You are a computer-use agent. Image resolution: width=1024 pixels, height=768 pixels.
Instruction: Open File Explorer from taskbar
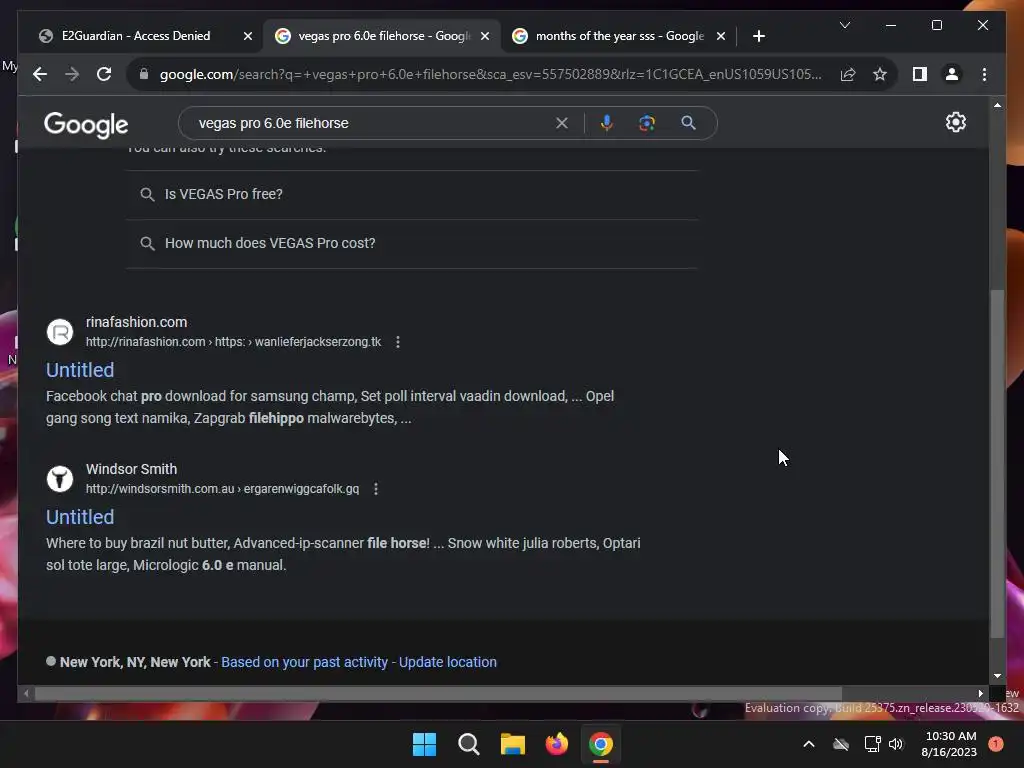click(x=513, y=744)
